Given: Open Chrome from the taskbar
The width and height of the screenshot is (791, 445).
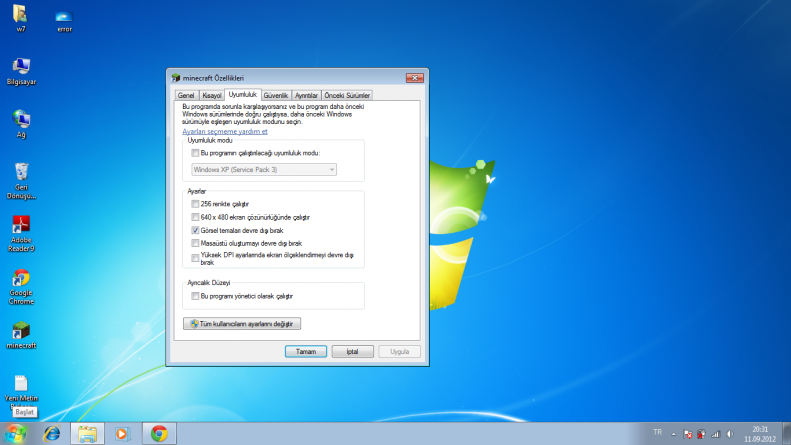Looking at the screenshot, I should (x=159, y=433).
